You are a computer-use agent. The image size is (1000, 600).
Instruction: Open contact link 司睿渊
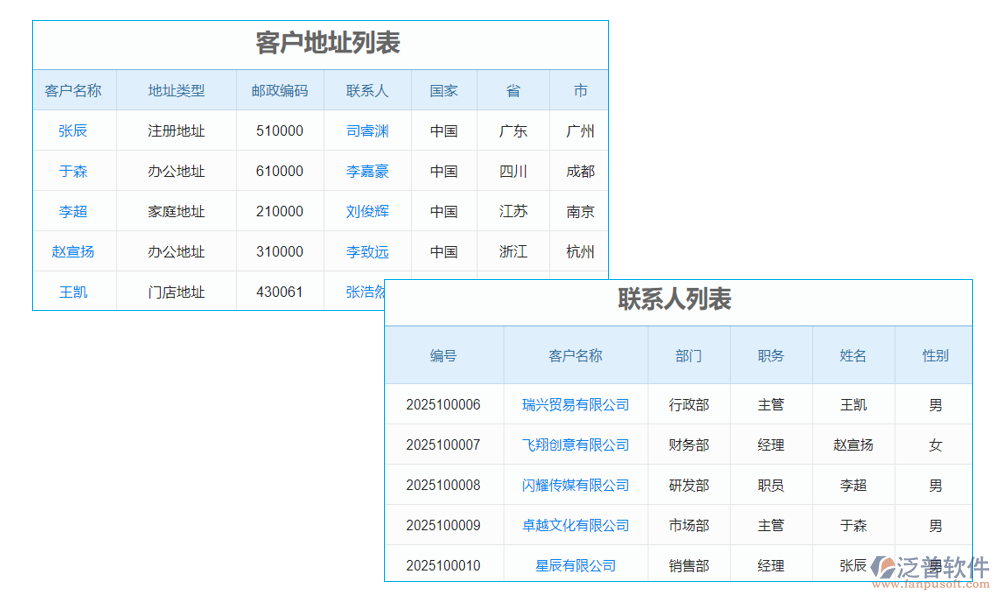tap(367, 131)
